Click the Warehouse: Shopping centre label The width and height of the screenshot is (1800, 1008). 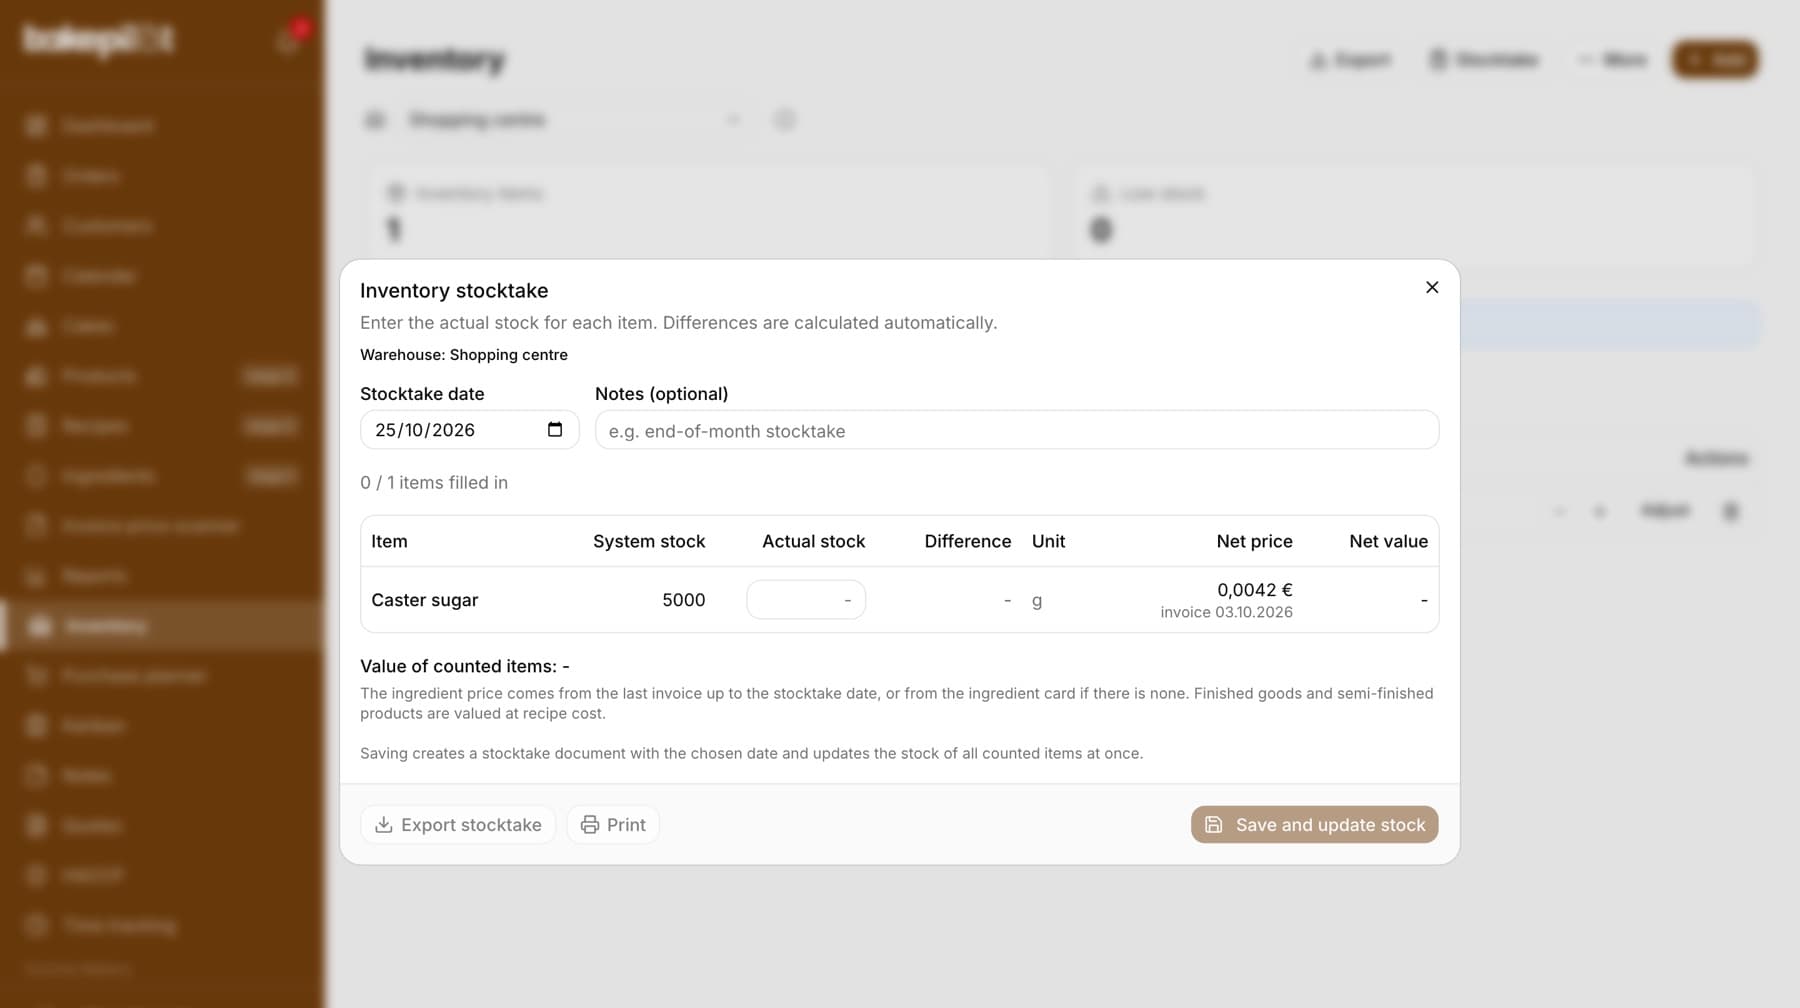click(x=464, y=355)
